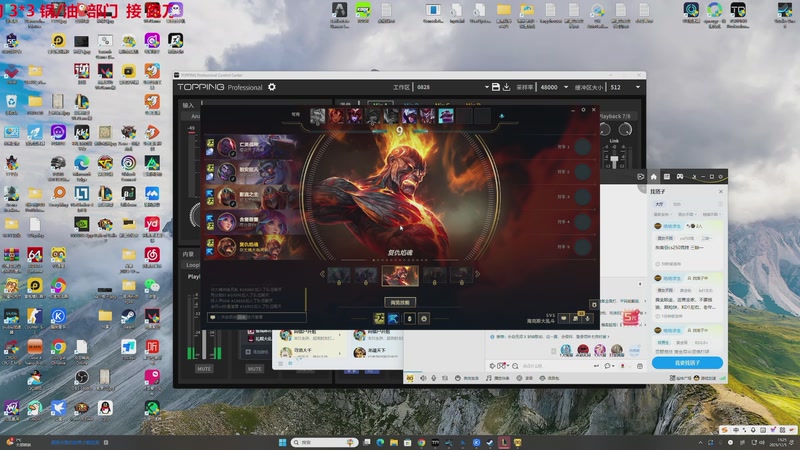Toggle the second MUTE button in TOPPING
This screenshot has height=450, width=800.
click(255, 368)
